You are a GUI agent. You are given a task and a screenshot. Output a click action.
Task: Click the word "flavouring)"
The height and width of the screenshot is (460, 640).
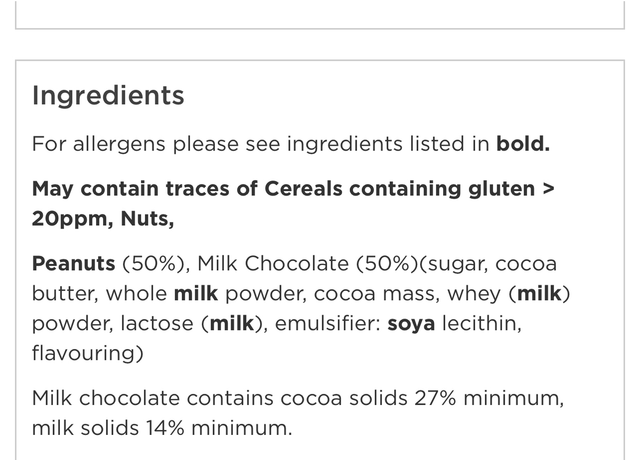coord(88,354)
